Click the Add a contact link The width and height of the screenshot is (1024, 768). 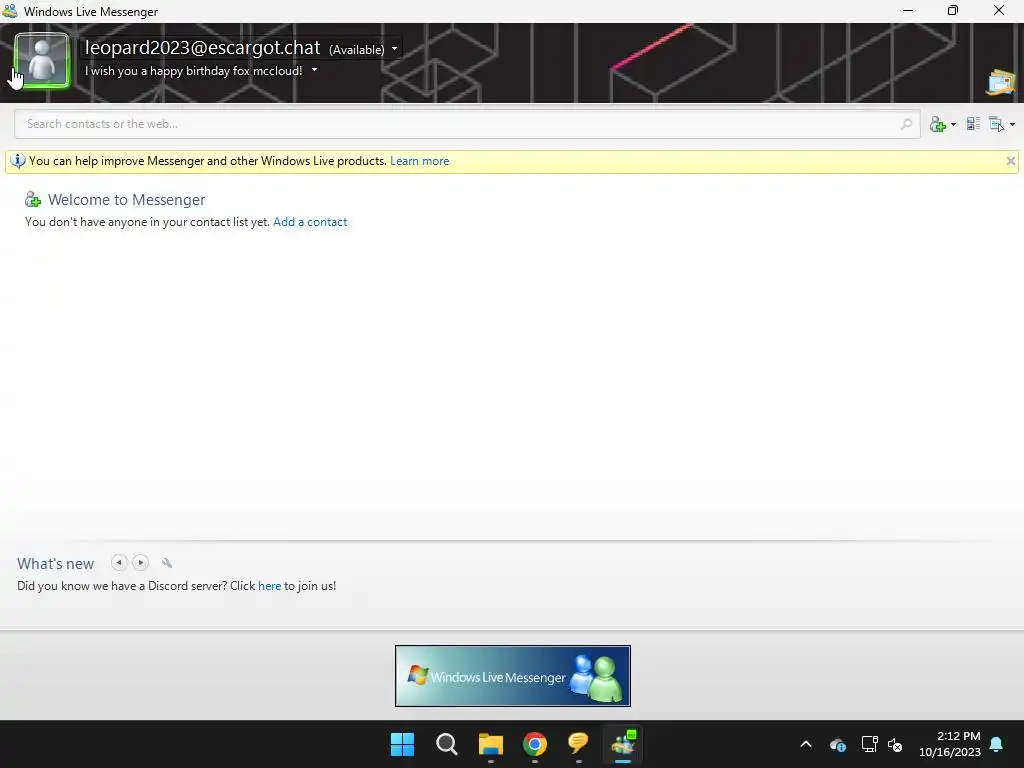click(x=310, y=222)
